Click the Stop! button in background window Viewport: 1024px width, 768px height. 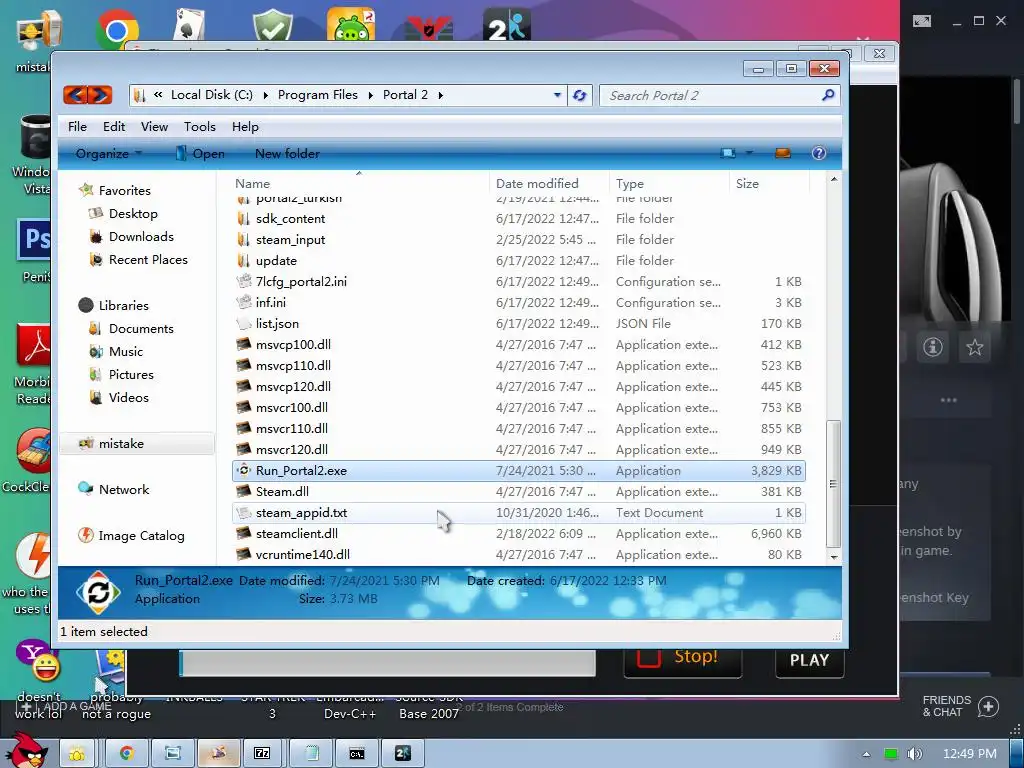(x=682, y=659)
